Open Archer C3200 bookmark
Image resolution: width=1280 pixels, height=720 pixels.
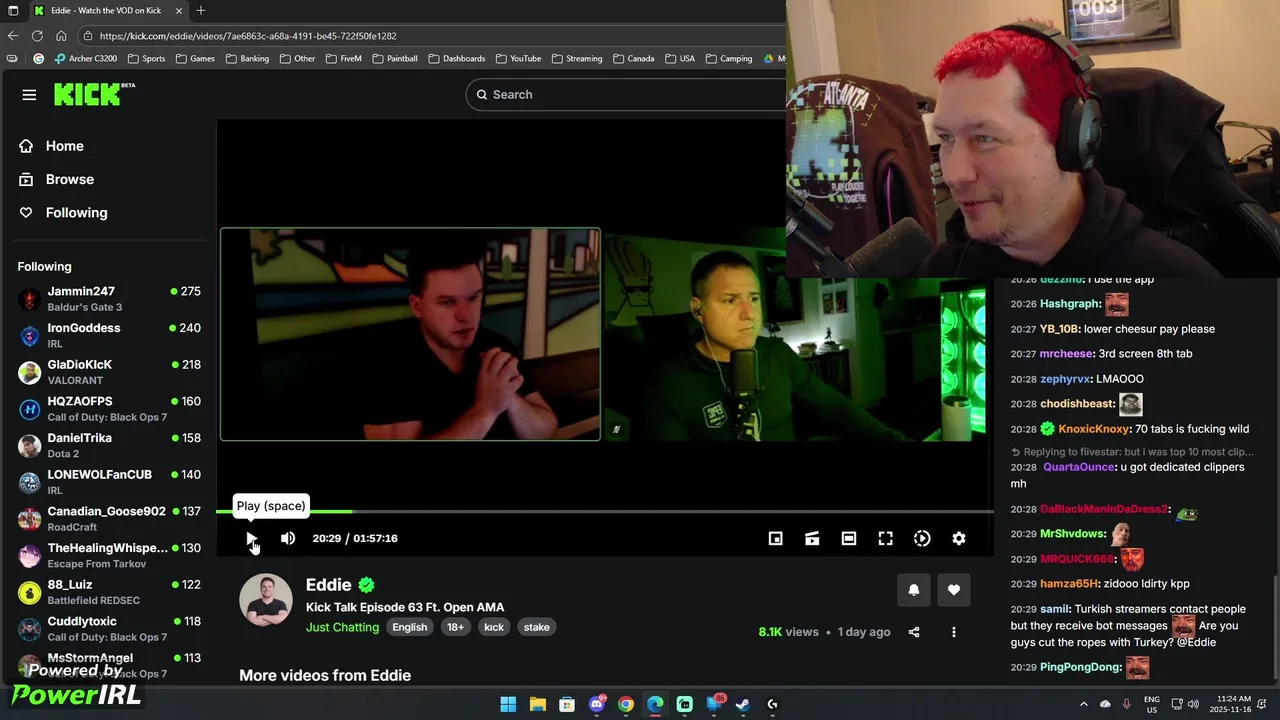point(86,59)
